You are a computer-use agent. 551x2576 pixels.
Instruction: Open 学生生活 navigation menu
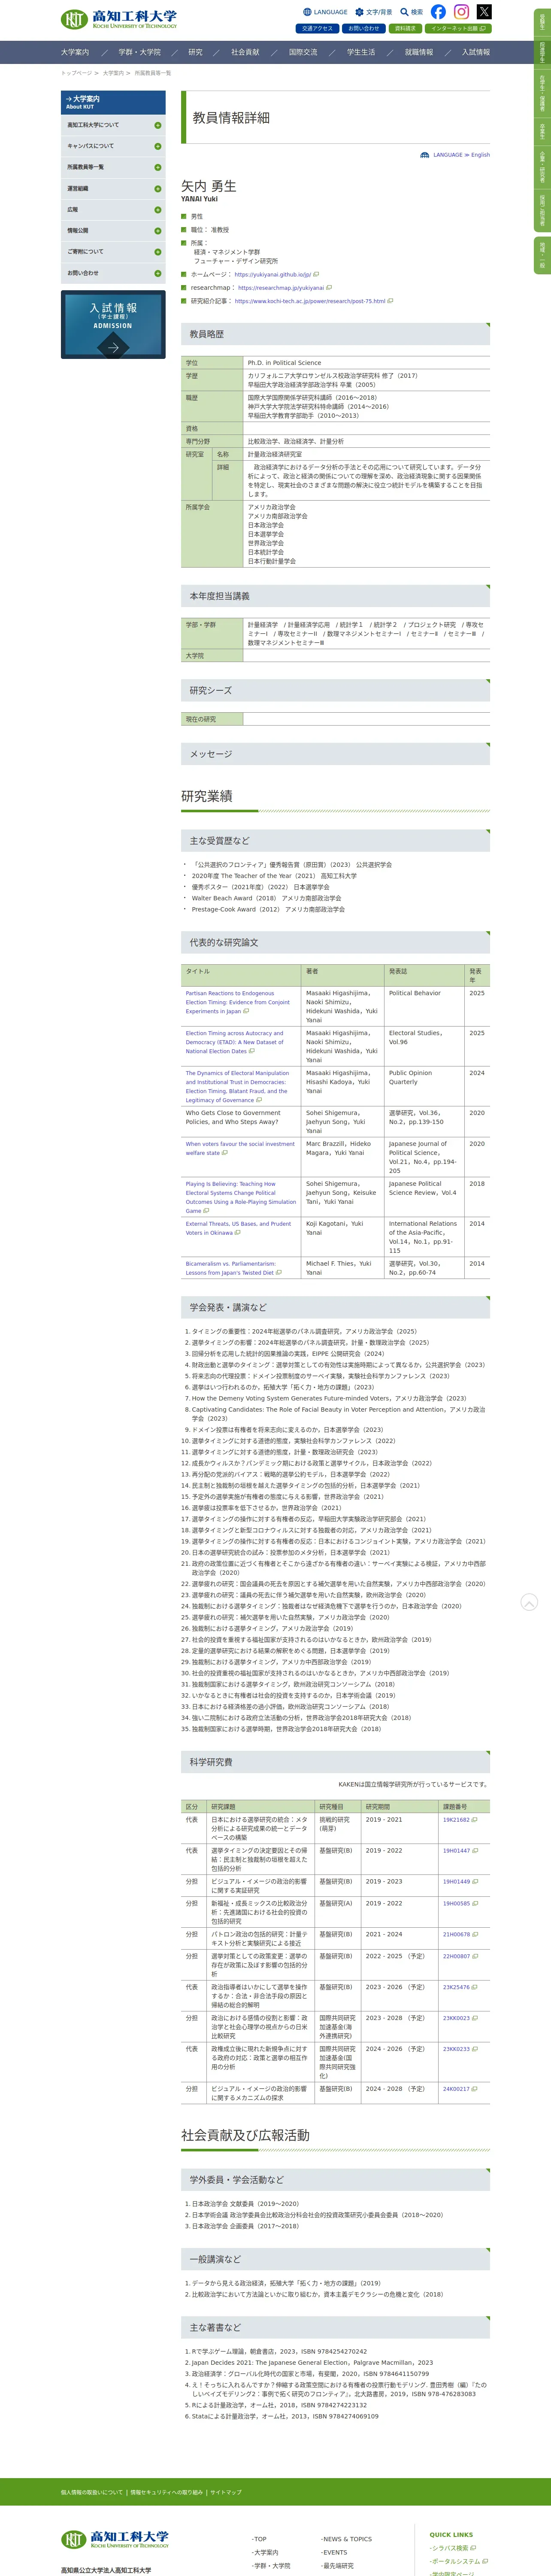pos(361,52)
